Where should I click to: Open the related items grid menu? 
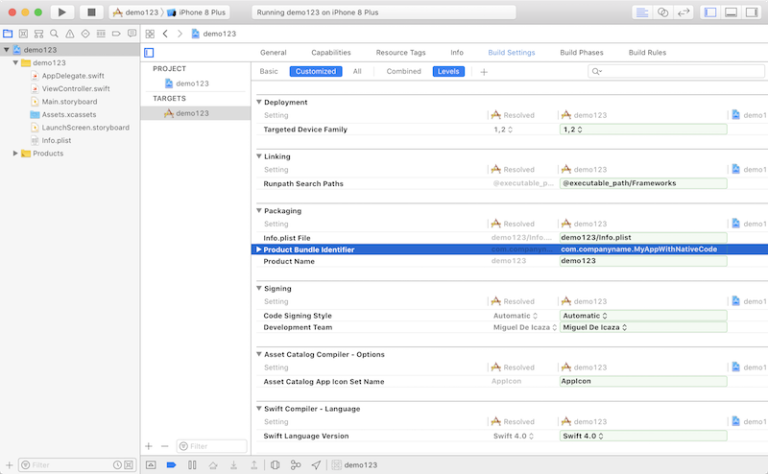tap(150, 34)
